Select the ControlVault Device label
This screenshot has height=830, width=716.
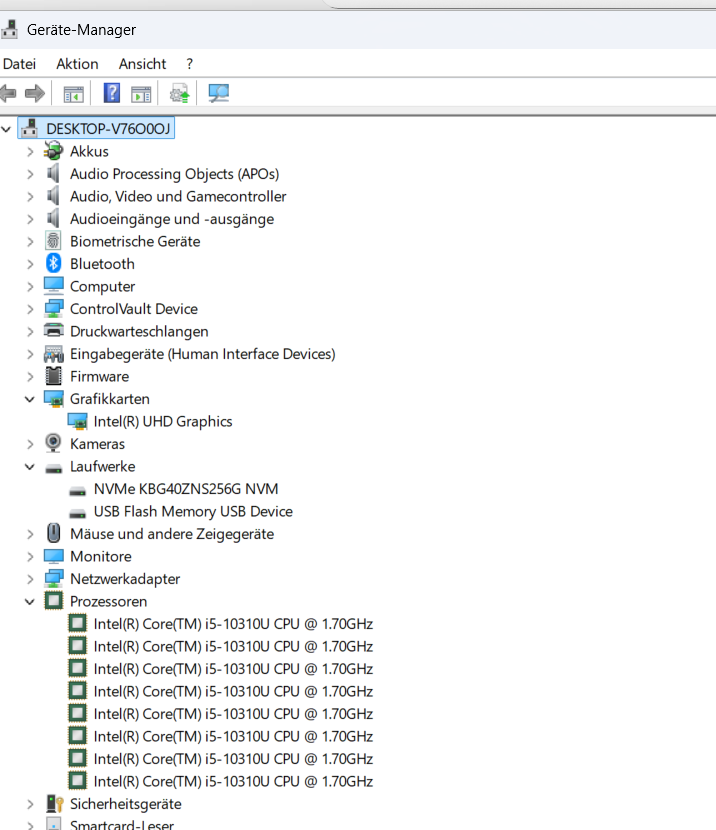(134, 309)
